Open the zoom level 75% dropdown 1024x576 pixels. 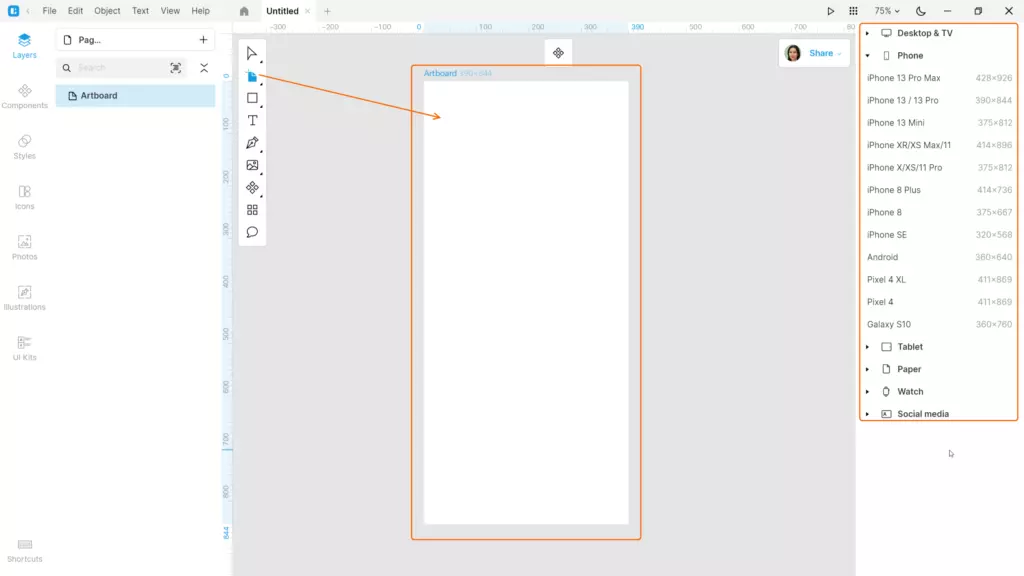click(x=887, y=11)
